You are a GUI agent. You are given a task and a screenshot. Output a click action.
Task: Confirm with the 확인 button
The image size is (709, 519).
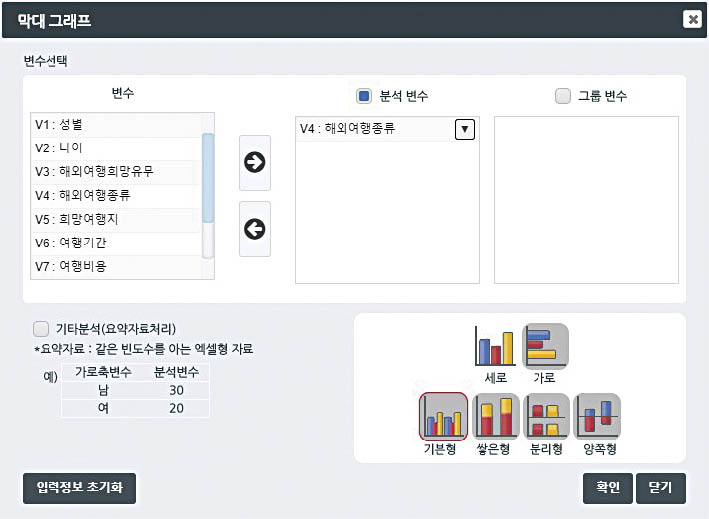pos(607,488)
